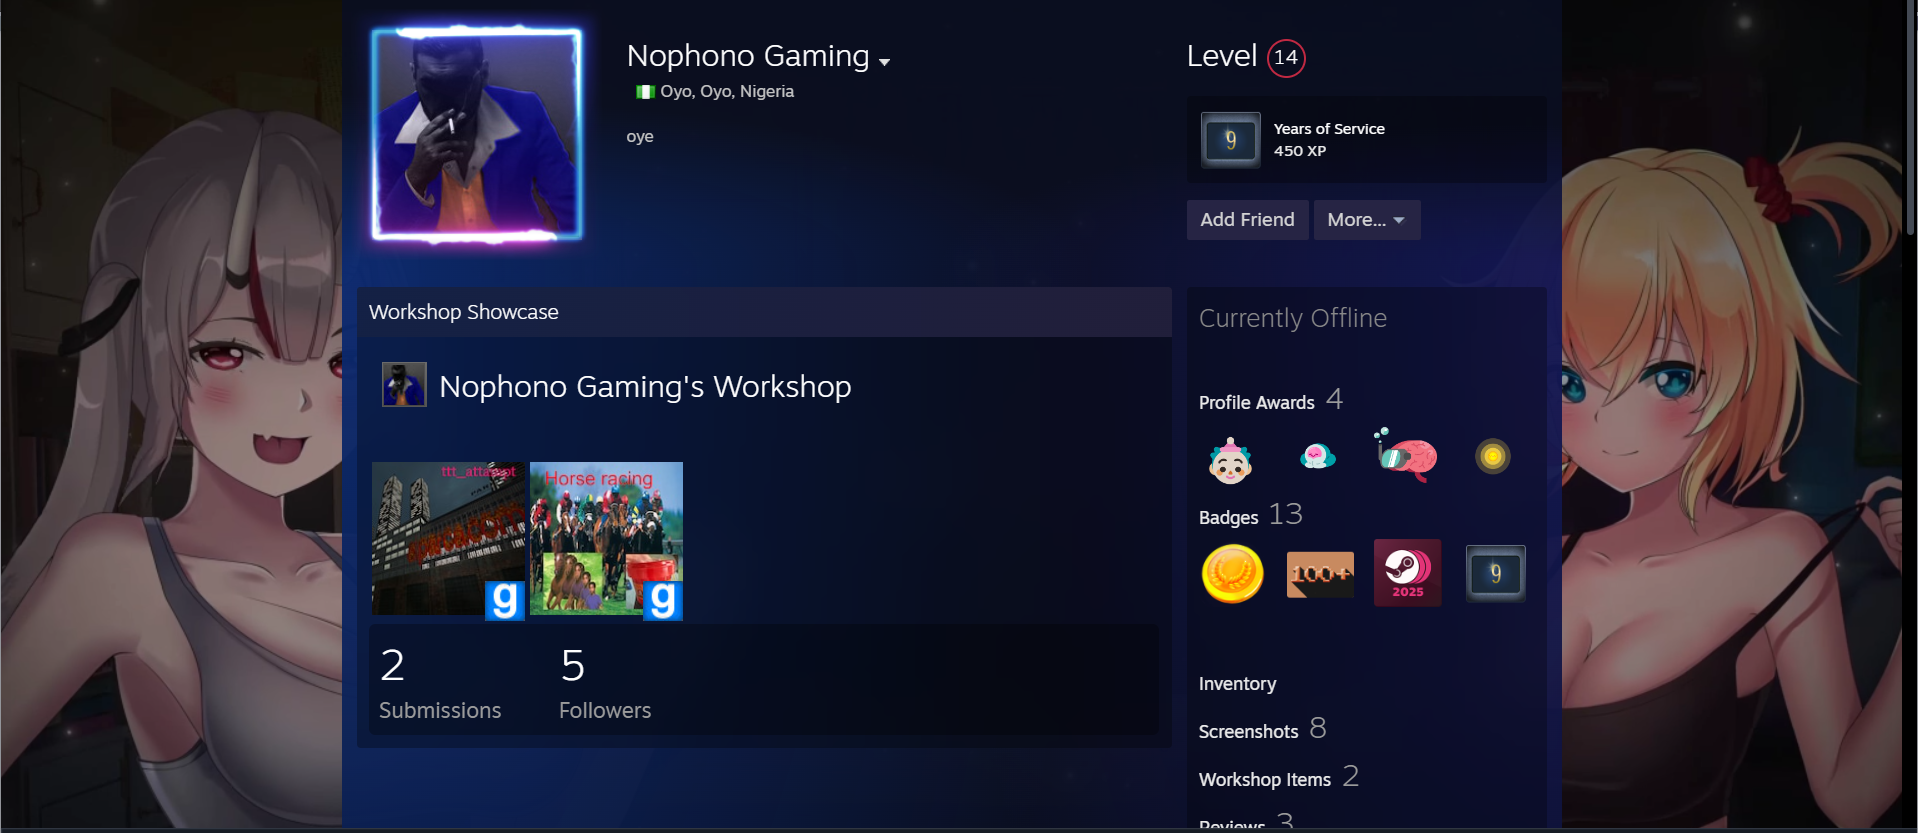Open the More... dropdown menu
1918x833 pixels.
[1366, 220]
